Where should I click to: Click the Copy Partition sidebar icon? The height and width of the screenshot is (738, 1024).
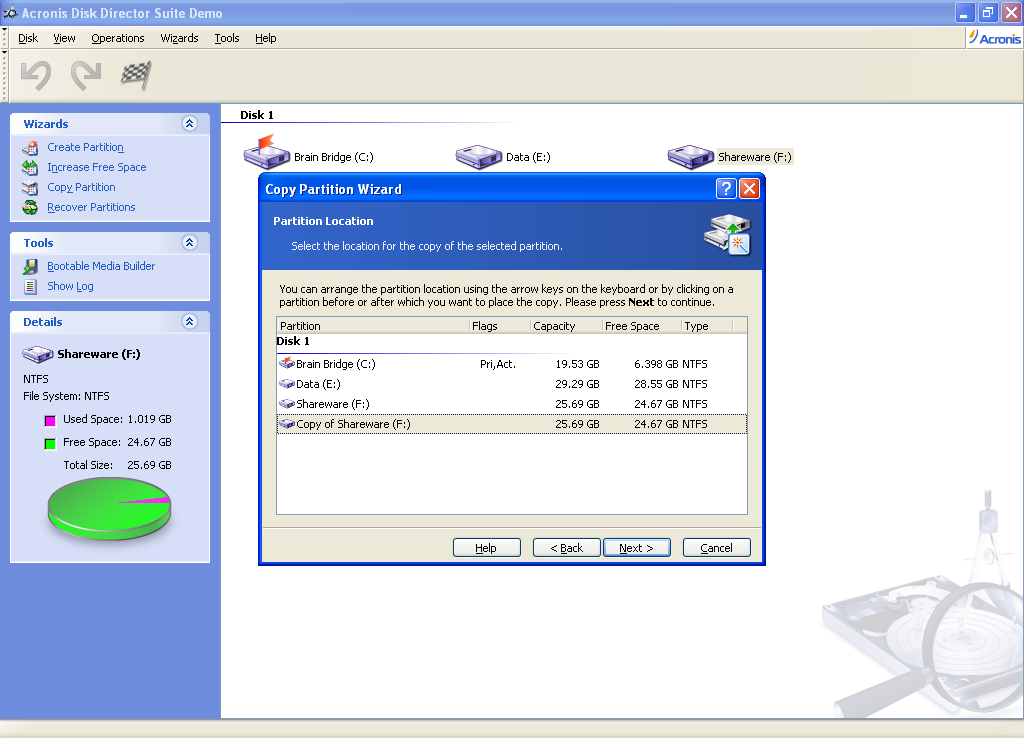[30, 188]
